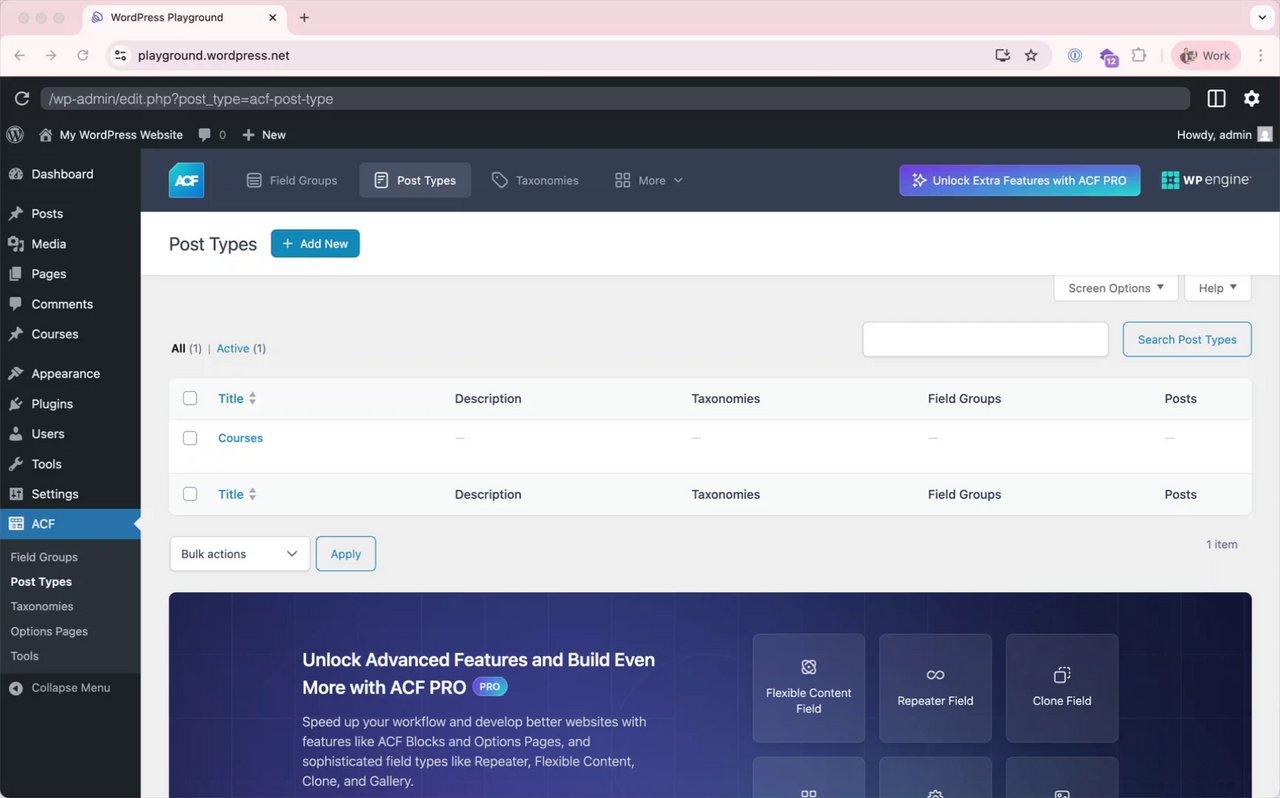Click the plus New item in admin bar

(x=264, y=134)
